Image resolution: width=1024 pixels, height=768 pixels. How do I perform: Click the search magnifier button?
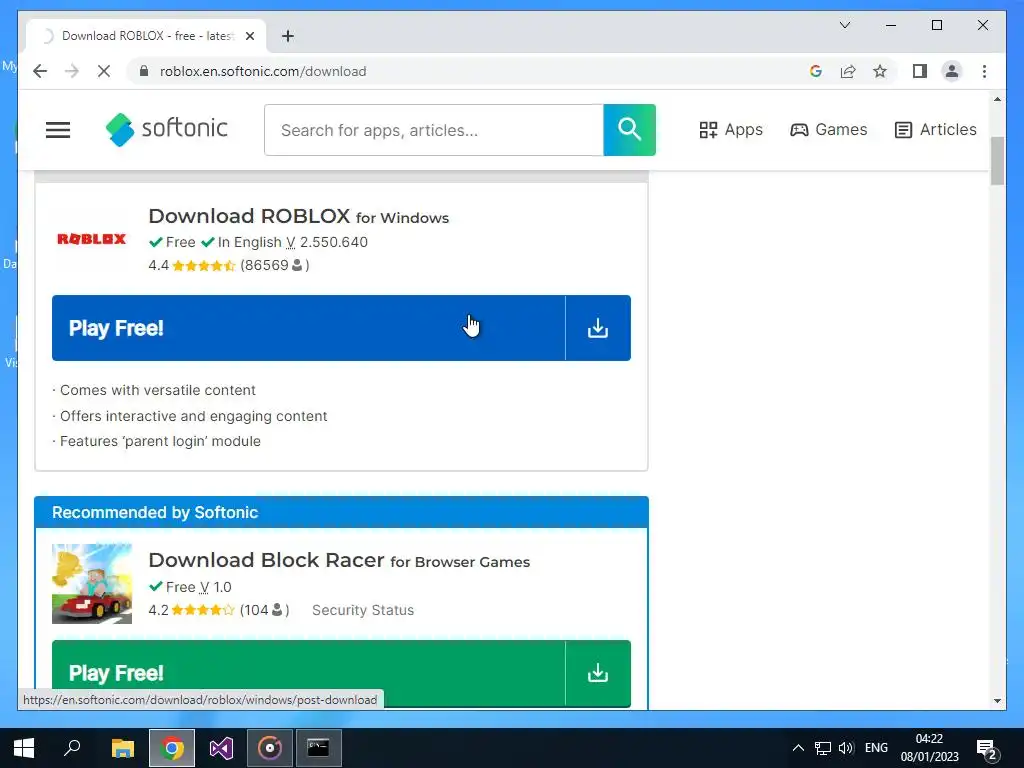coord(629,129)
